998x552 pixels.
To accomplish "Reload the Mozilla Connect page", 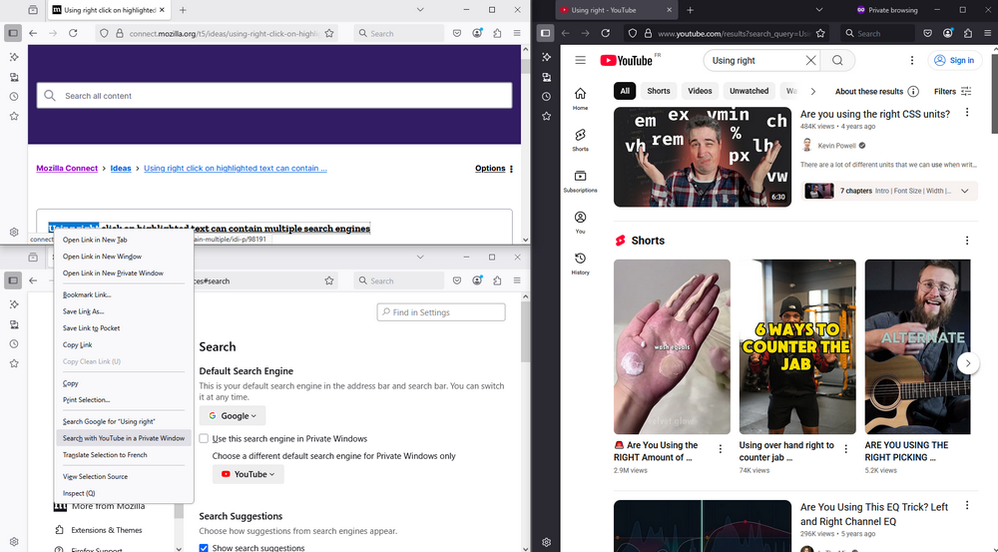I will (73, 33).
